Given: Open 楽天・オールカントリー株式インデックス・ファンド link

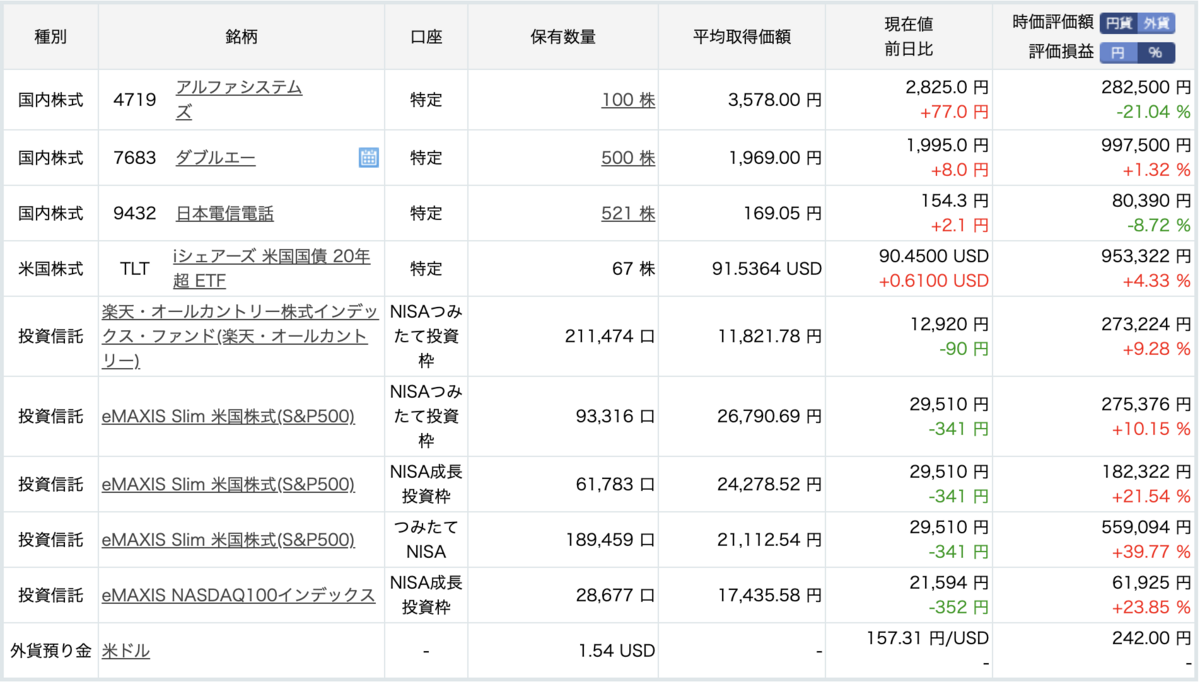Looking at the screenshot, I should (242, 336).
